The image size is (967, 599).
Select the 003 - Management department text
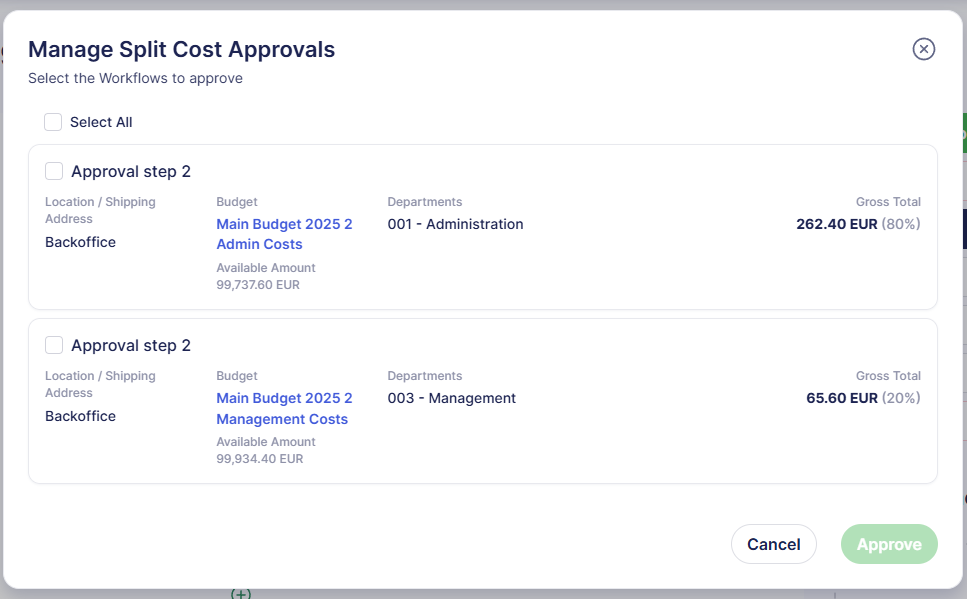tap(451, 398)
